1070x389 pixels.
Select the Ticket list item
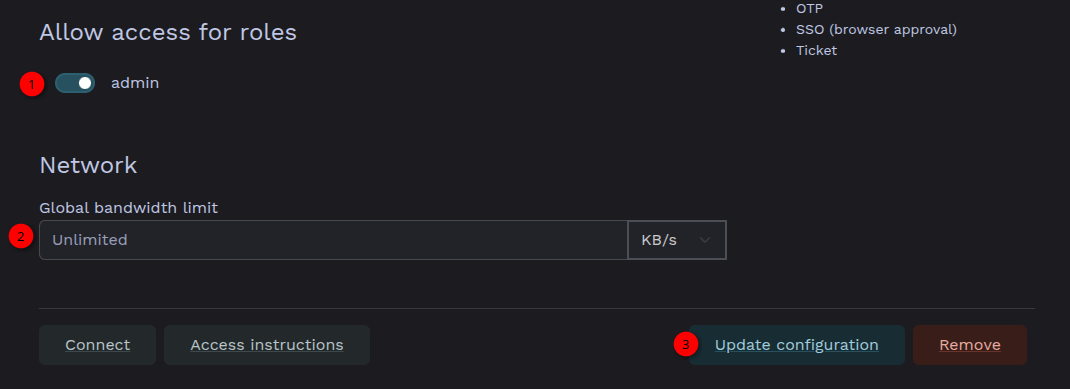coord(816,51)
